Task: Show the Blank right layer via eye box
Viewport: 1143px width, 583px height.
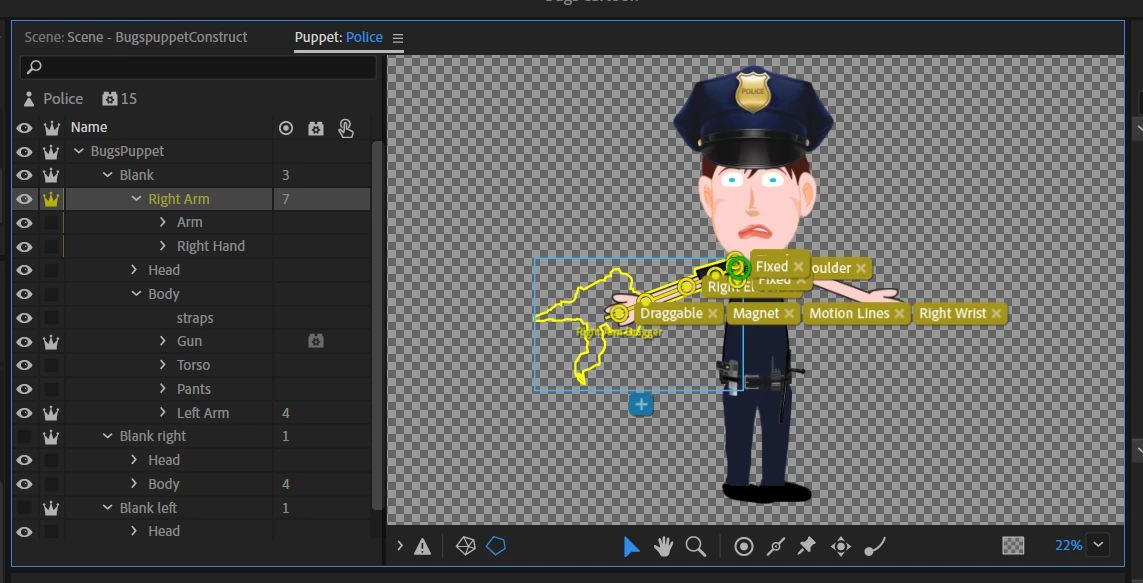Action: (x=24, y=437)
